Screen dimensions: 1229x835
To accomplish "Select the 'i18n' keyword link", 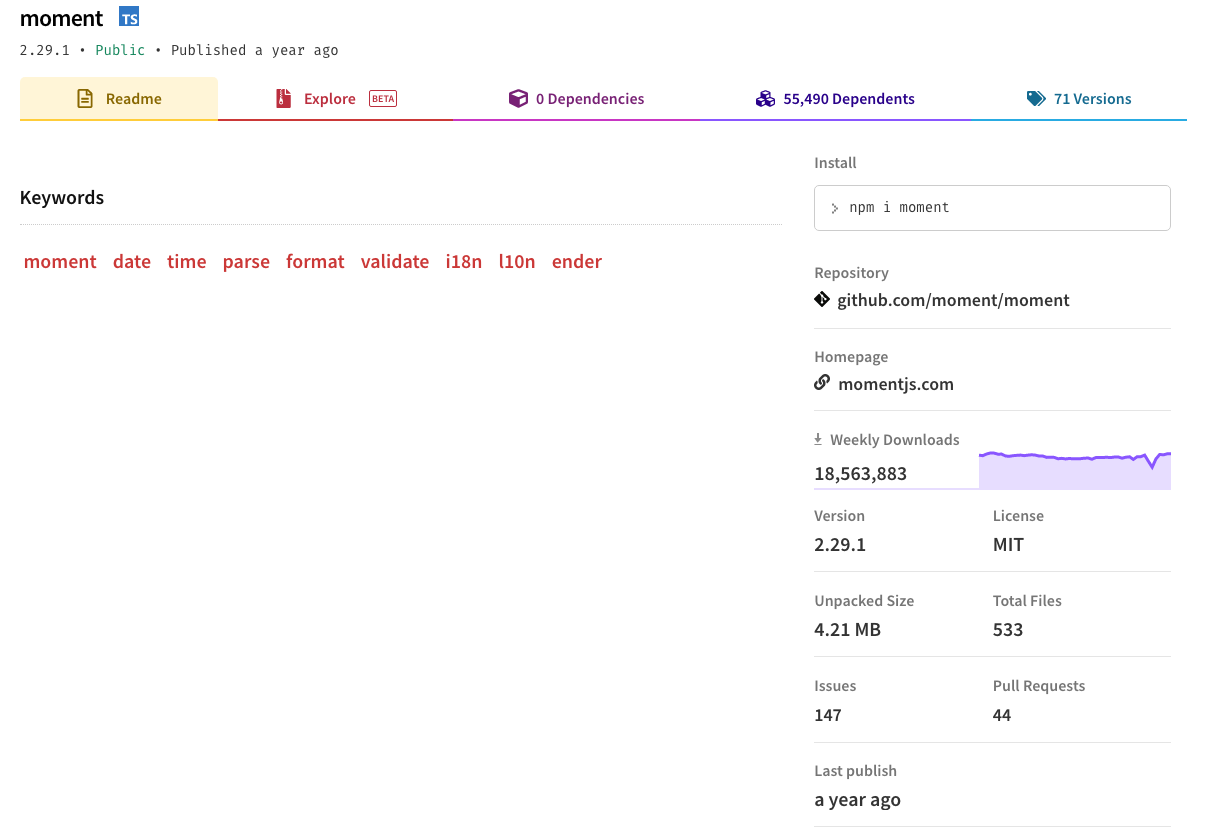I will pyautogui.click(x=464, y=262).
